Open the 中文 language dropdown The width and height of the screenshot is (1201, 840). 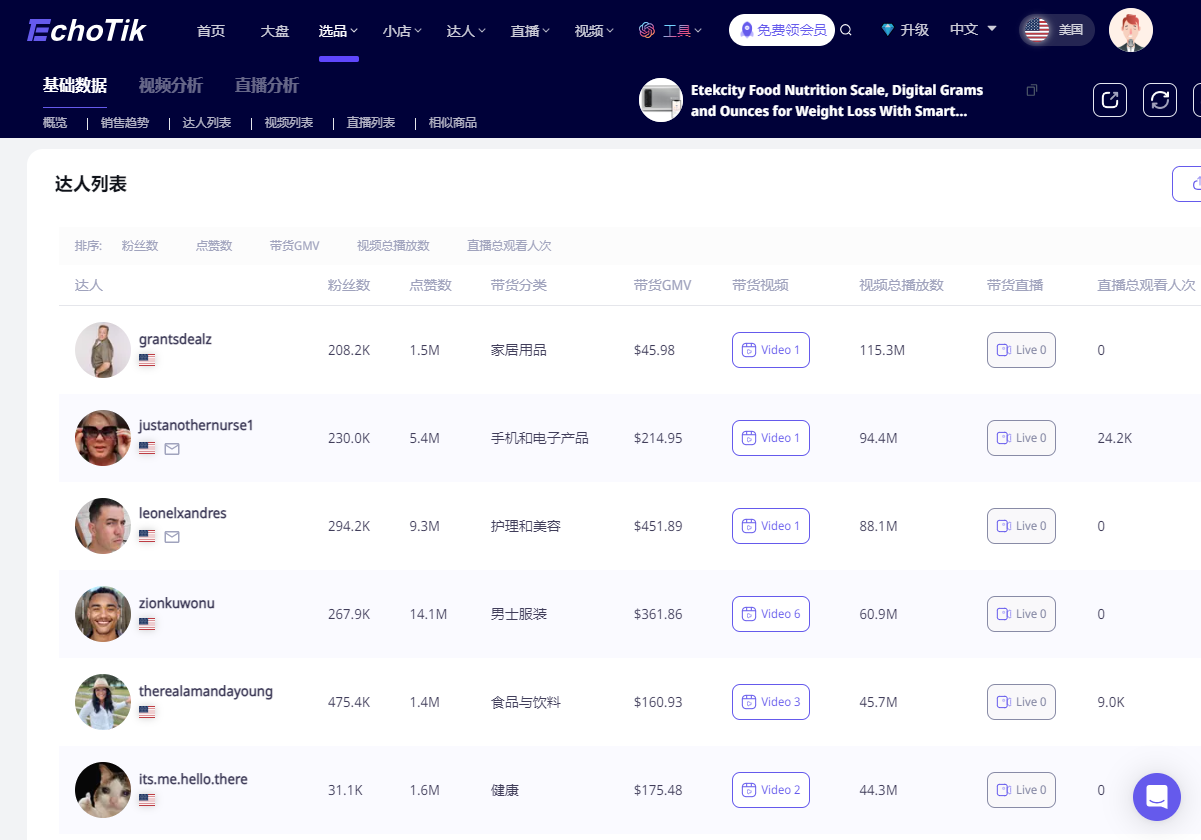pyautogui.click(x=973, y=30)
